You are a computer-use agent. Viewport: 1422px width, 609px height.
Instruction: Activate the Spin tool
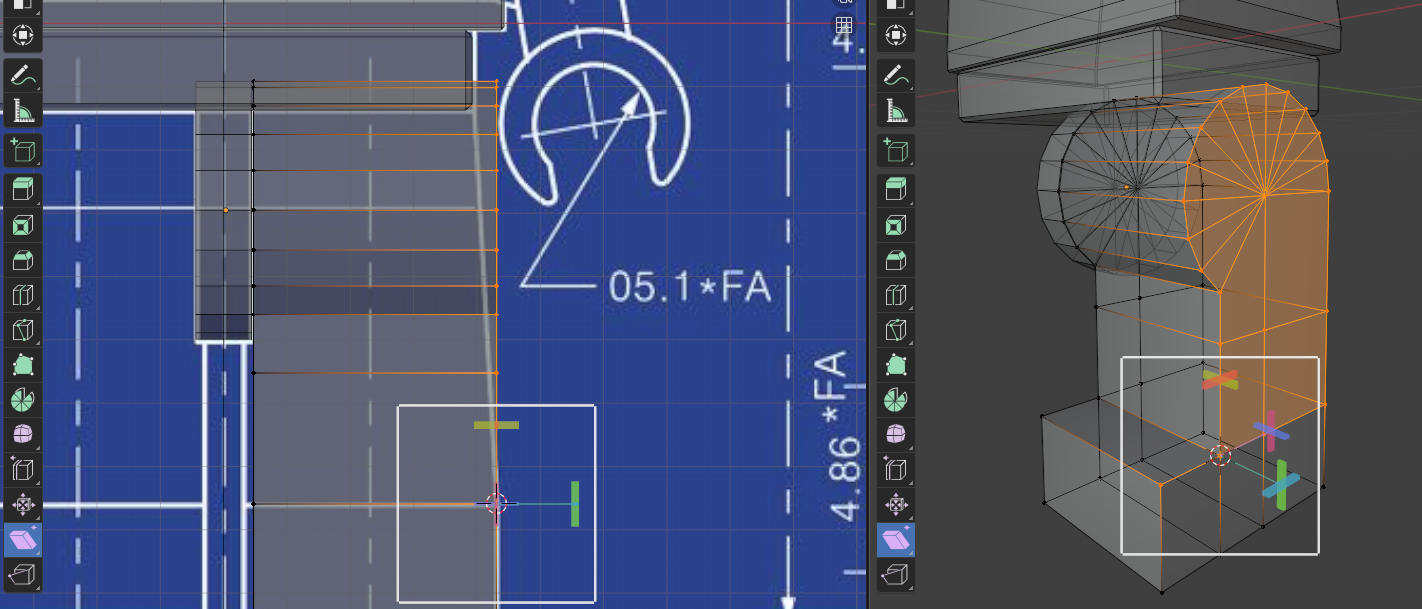[x=22, y=400]
